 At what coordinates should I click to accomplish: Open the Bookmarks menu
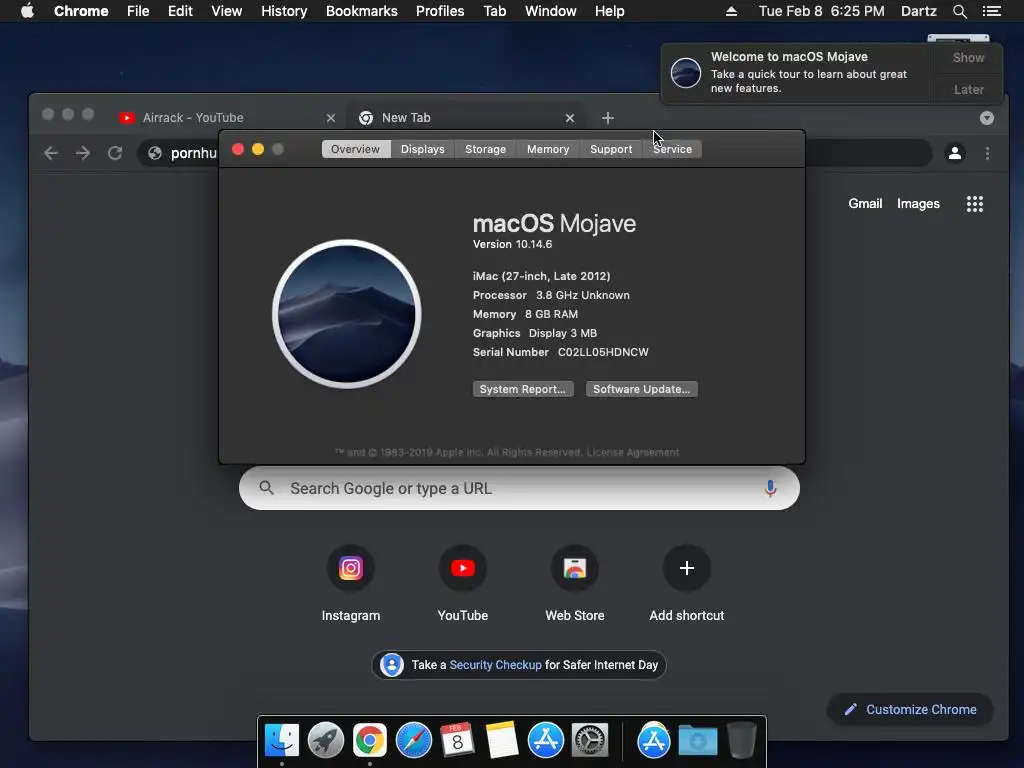[361, 11]
